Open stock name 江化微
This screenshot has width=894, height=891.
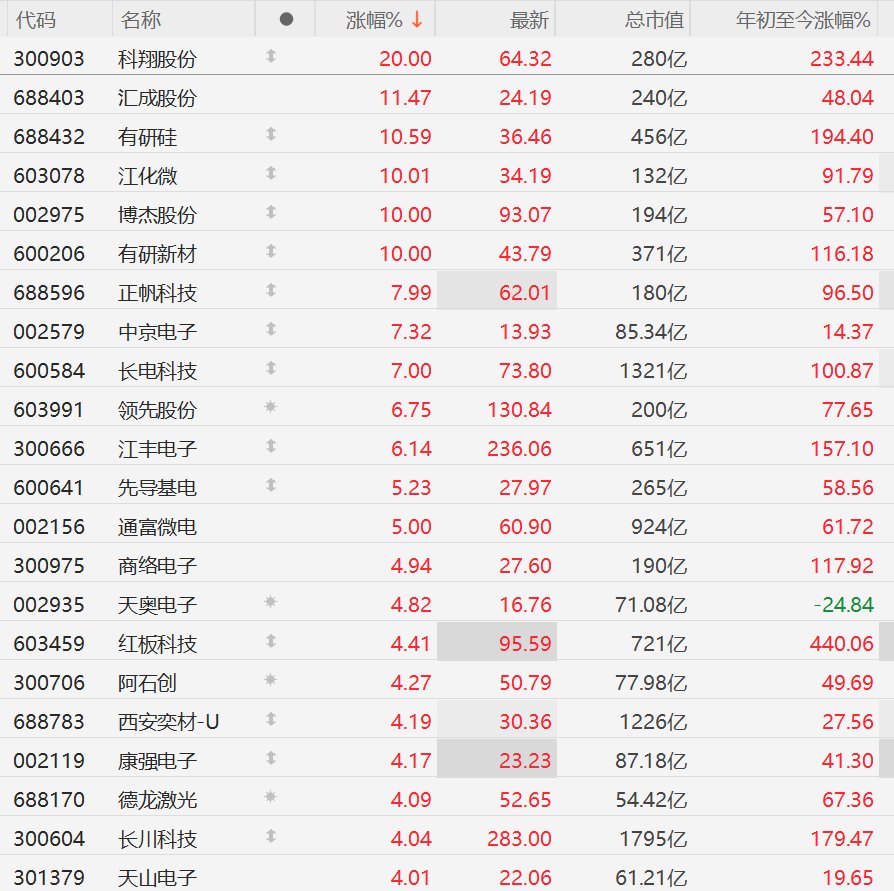pyautogui.click(x=148, y=176)
